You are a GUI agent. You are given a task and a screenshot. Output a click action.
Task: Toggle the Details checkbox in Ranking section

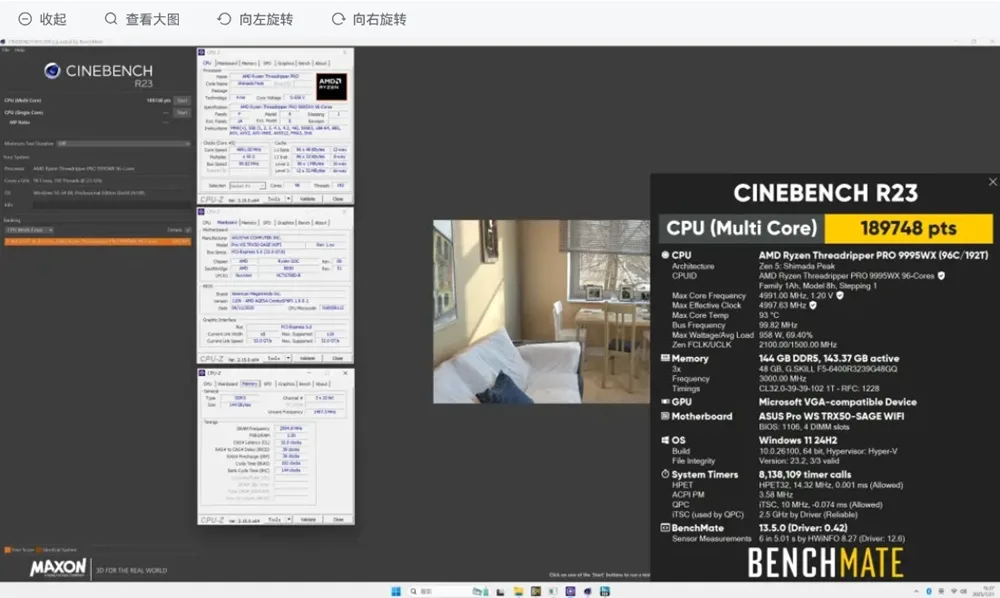point(187,230)
